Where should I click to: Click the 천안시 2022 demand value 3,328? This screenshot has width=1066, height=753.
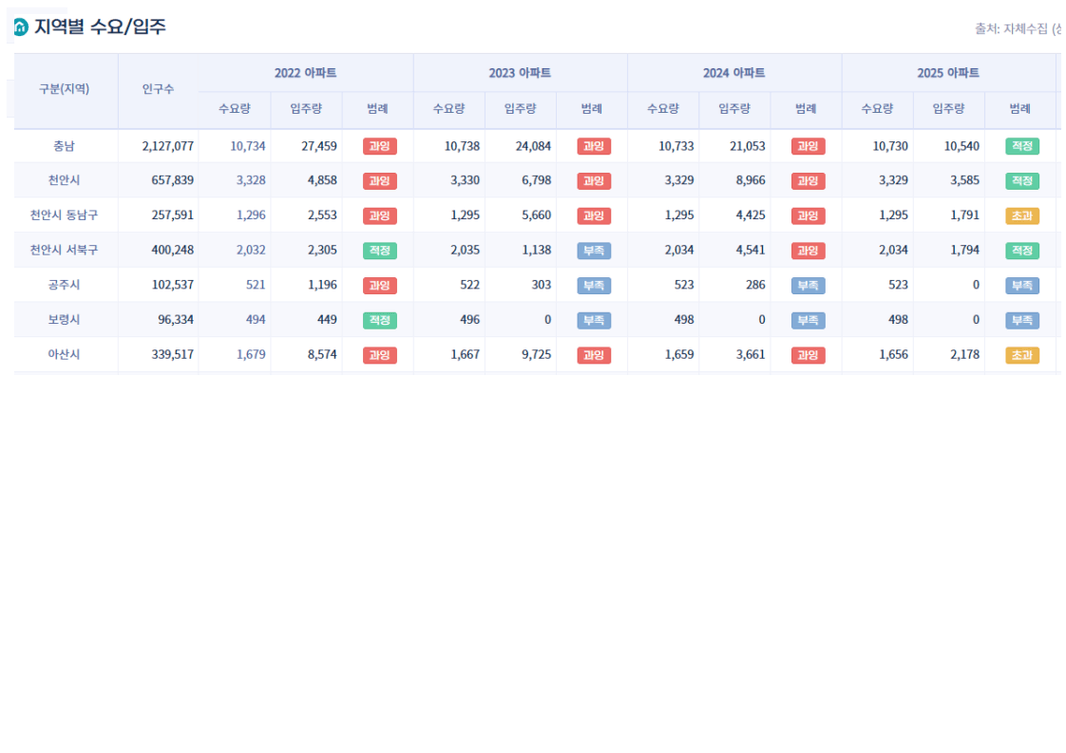click(250, 180)
